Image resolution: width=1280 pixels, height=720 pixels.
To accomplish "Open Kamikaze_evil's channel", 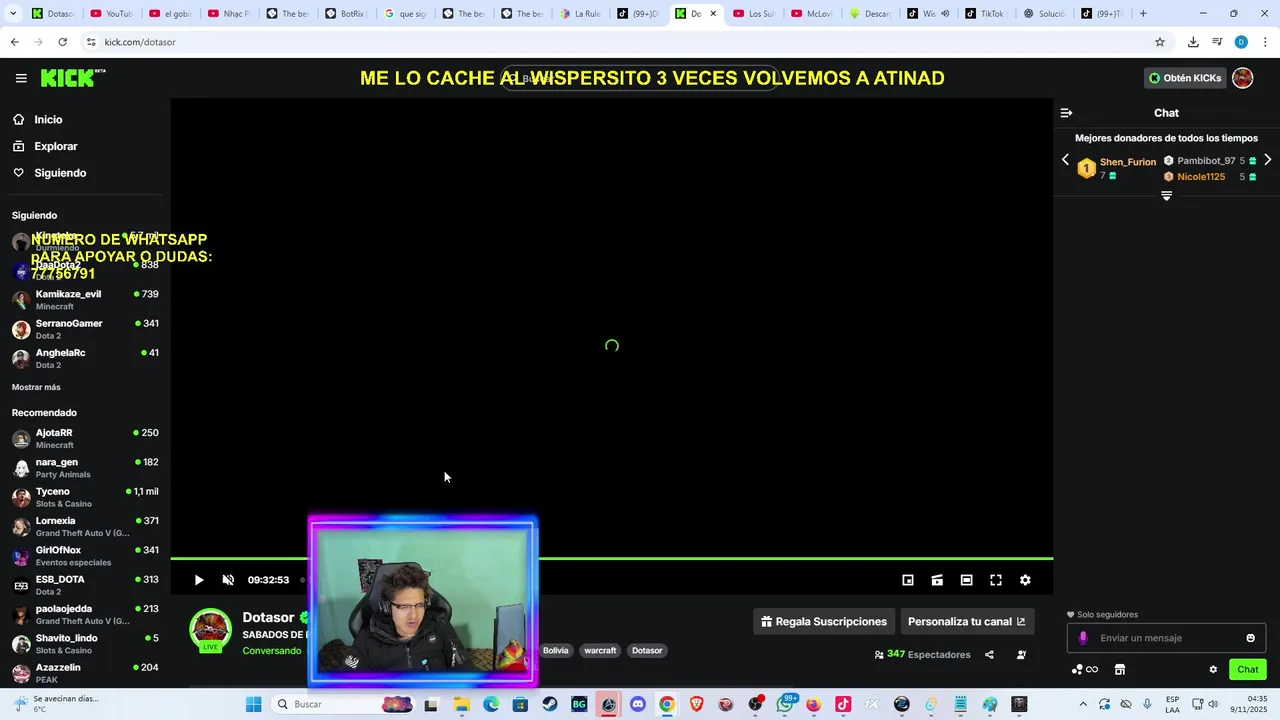I will coord(85,300).
